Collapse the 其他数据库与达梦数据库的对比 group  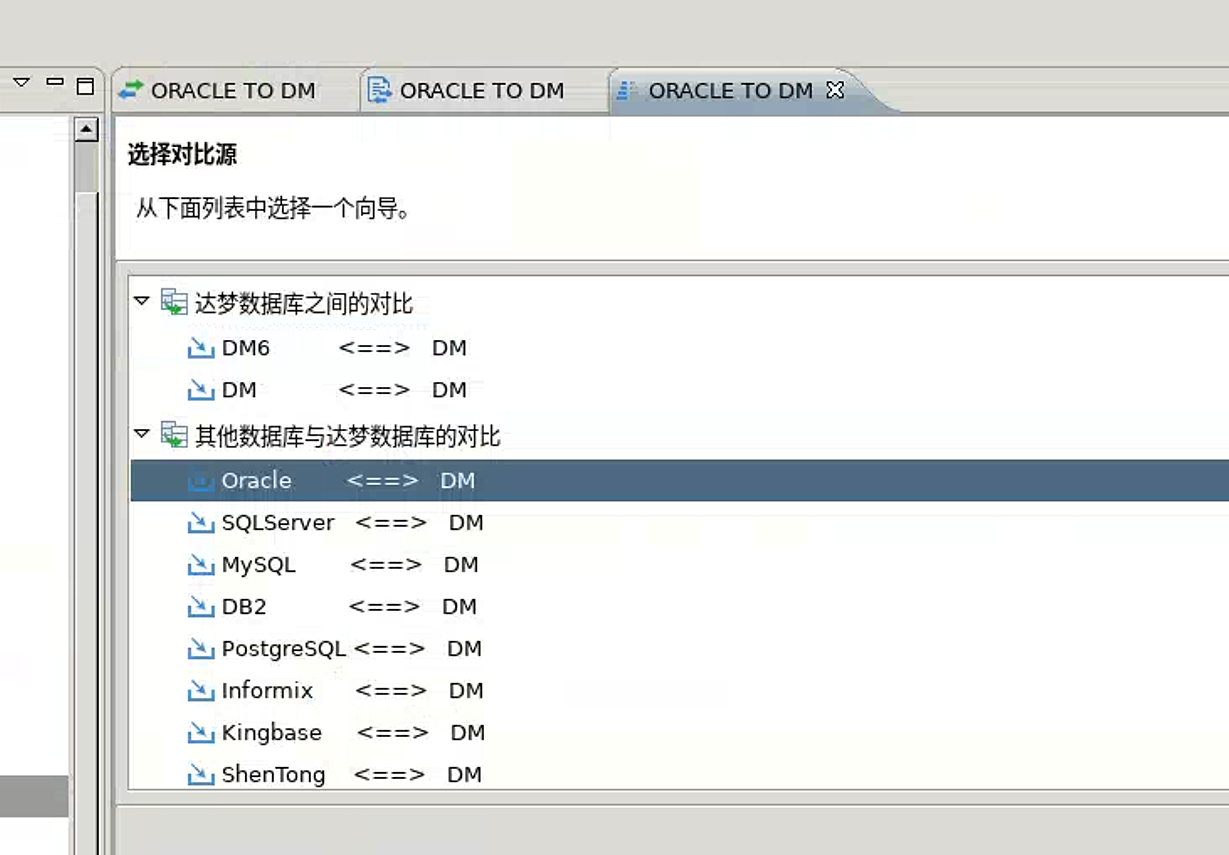tap(142, 433)
